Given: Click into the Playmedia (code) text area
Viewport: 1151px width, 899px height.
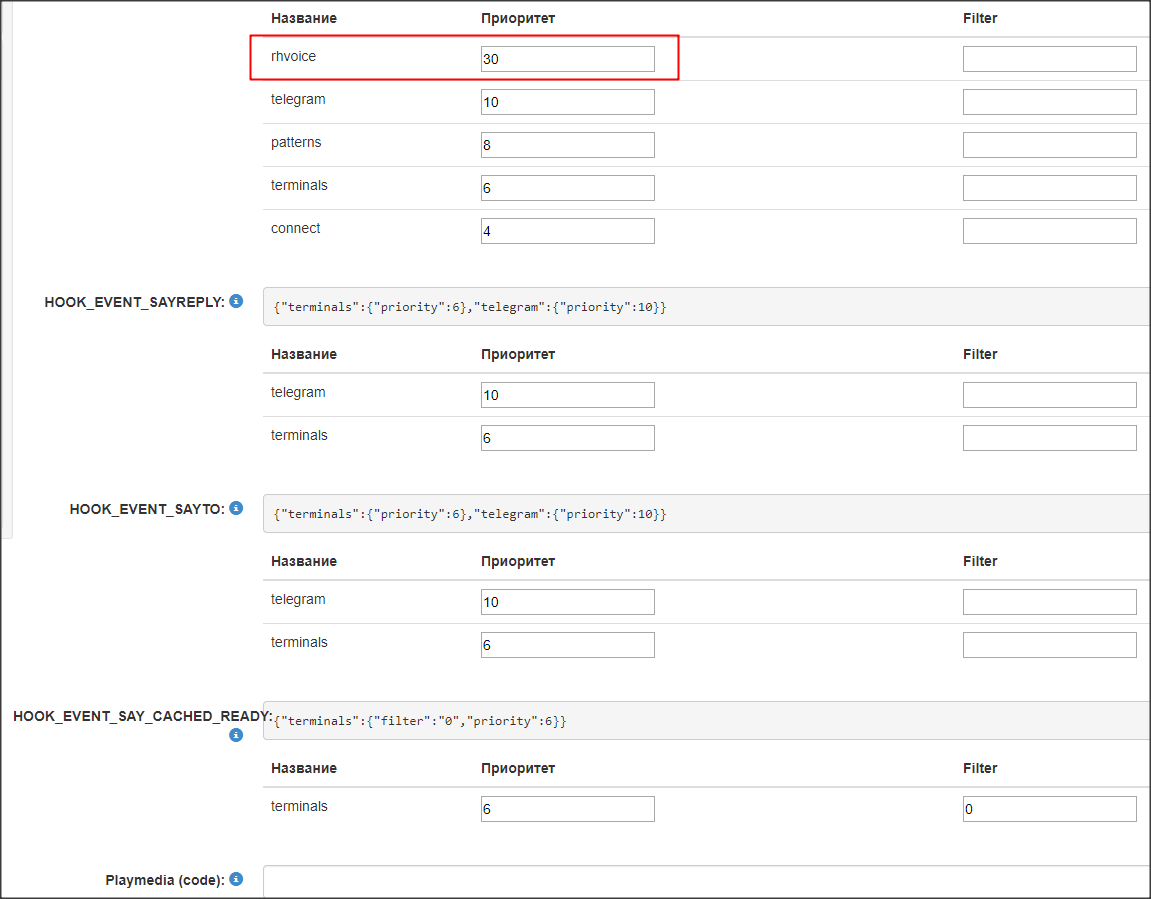Looking at the screenshot, I should [705, 881].
